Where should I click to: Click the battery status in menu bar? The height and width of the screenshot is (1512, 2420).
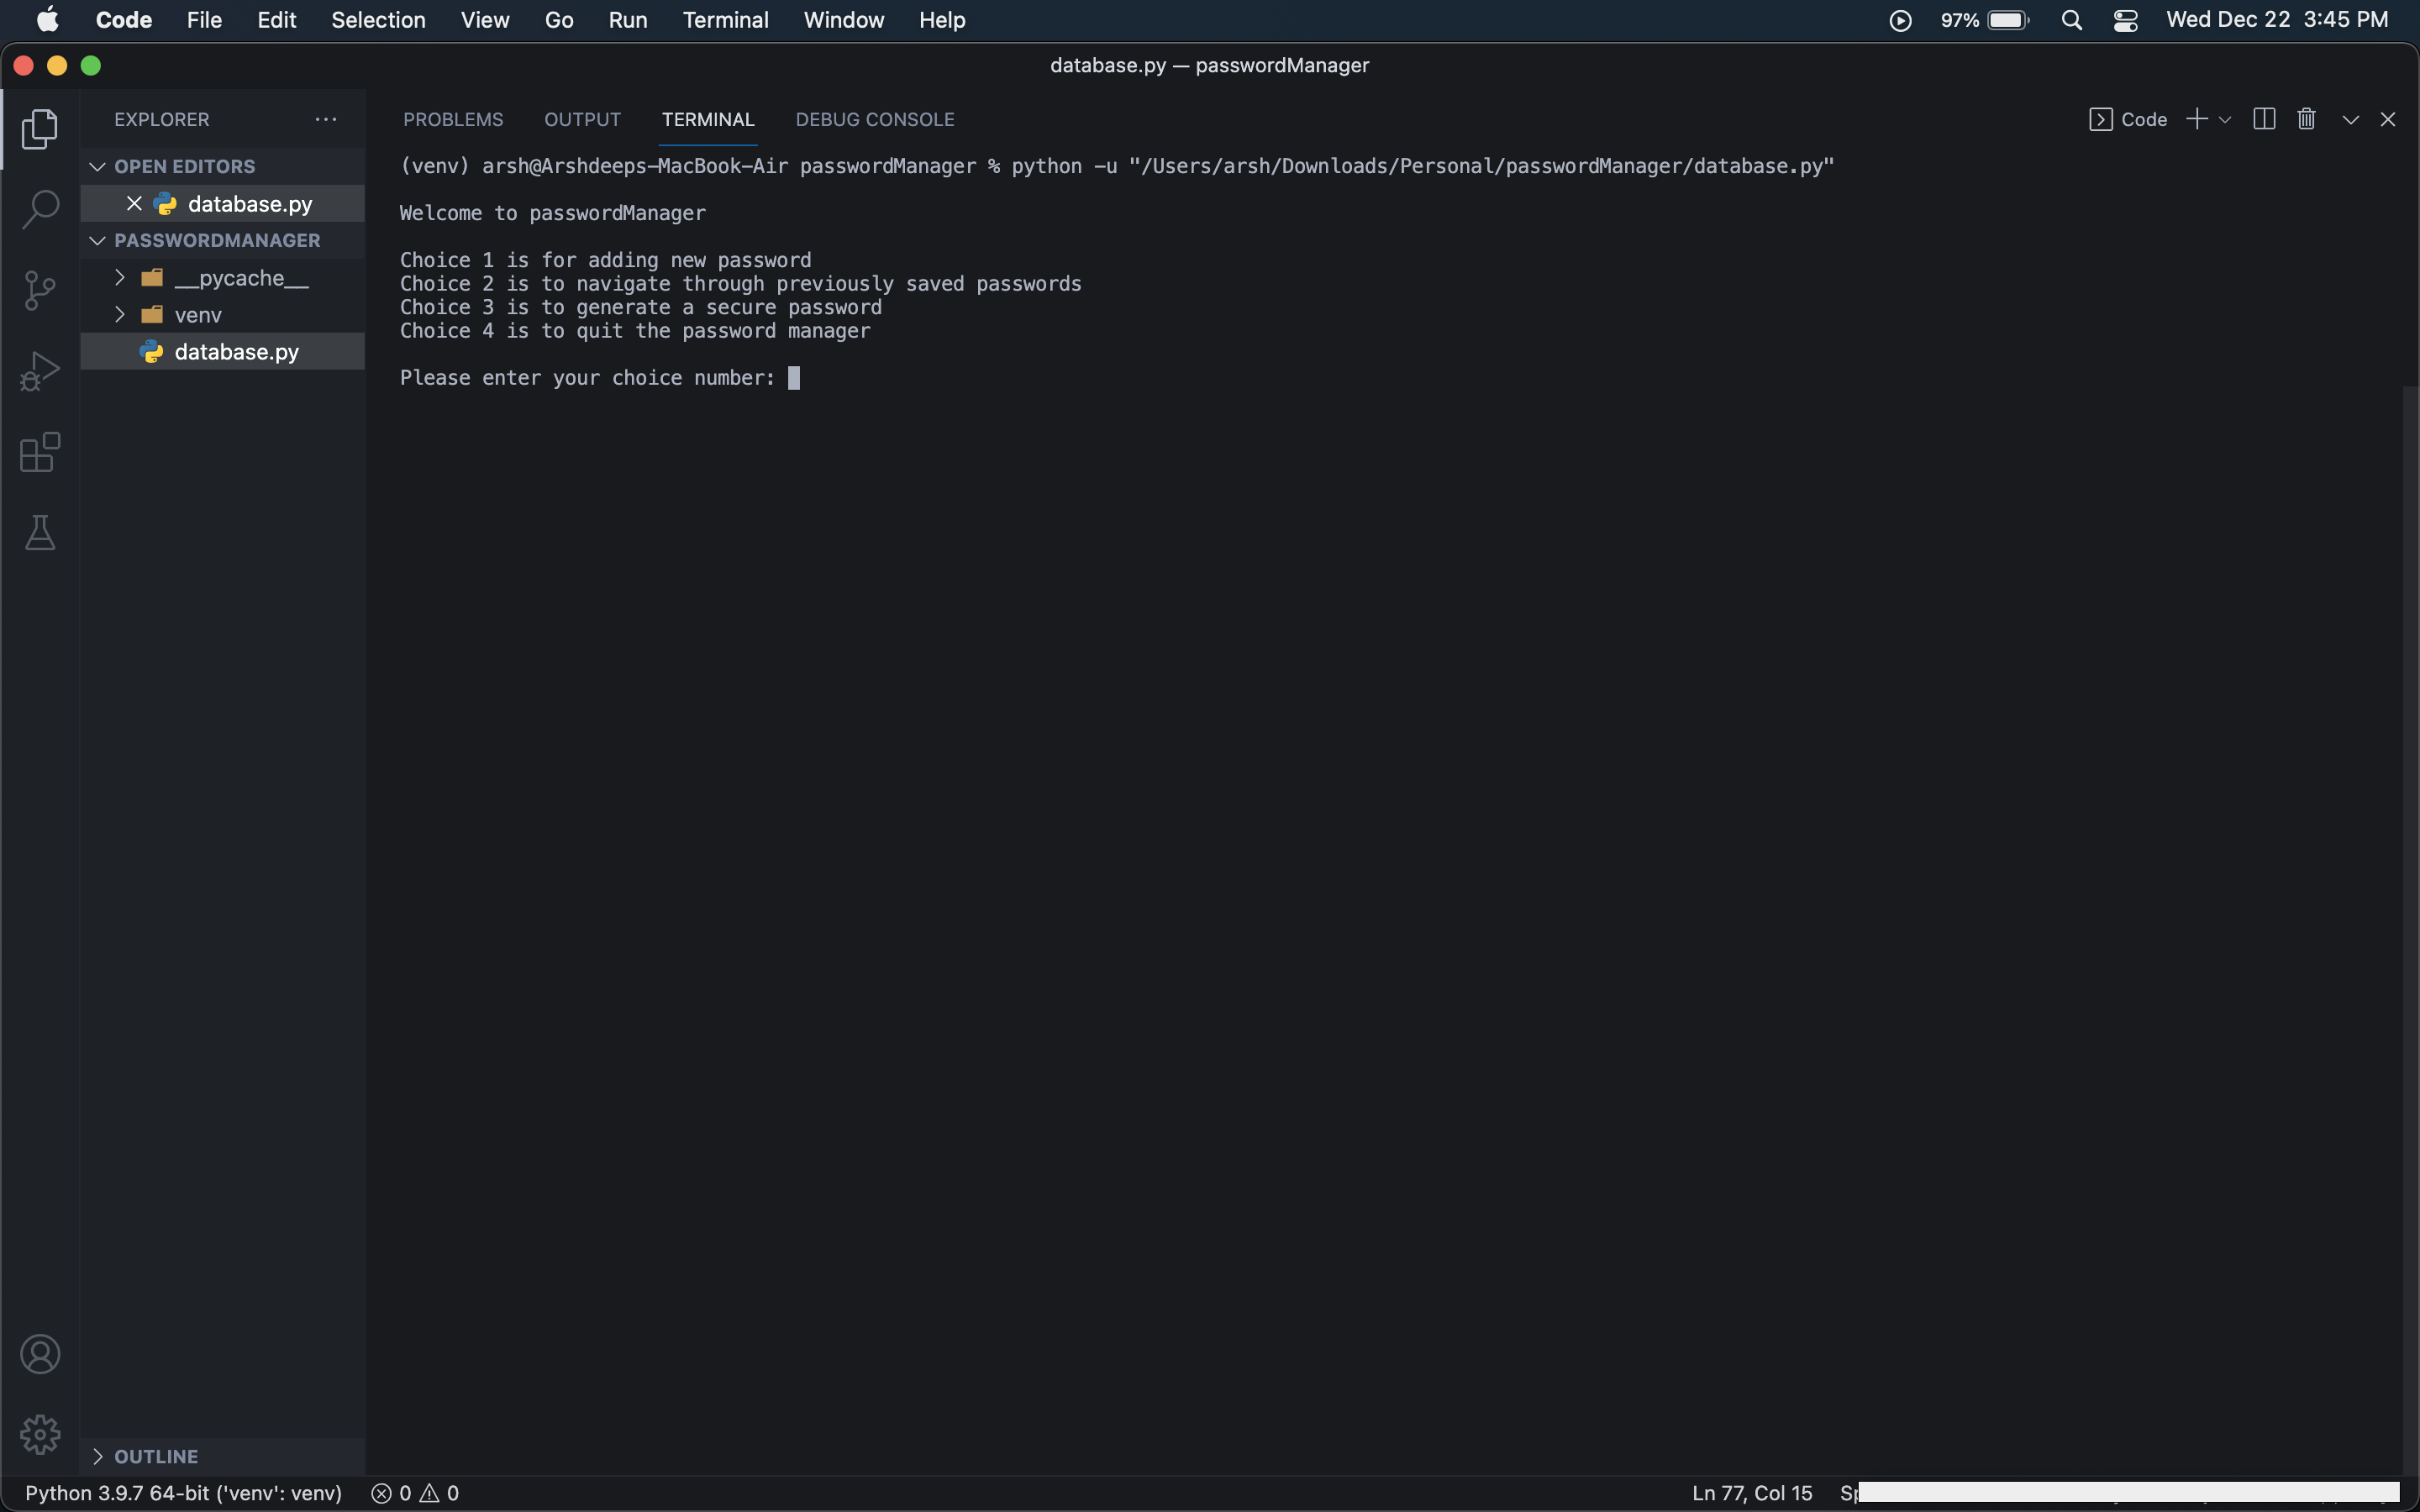(x=1985, y=20)
